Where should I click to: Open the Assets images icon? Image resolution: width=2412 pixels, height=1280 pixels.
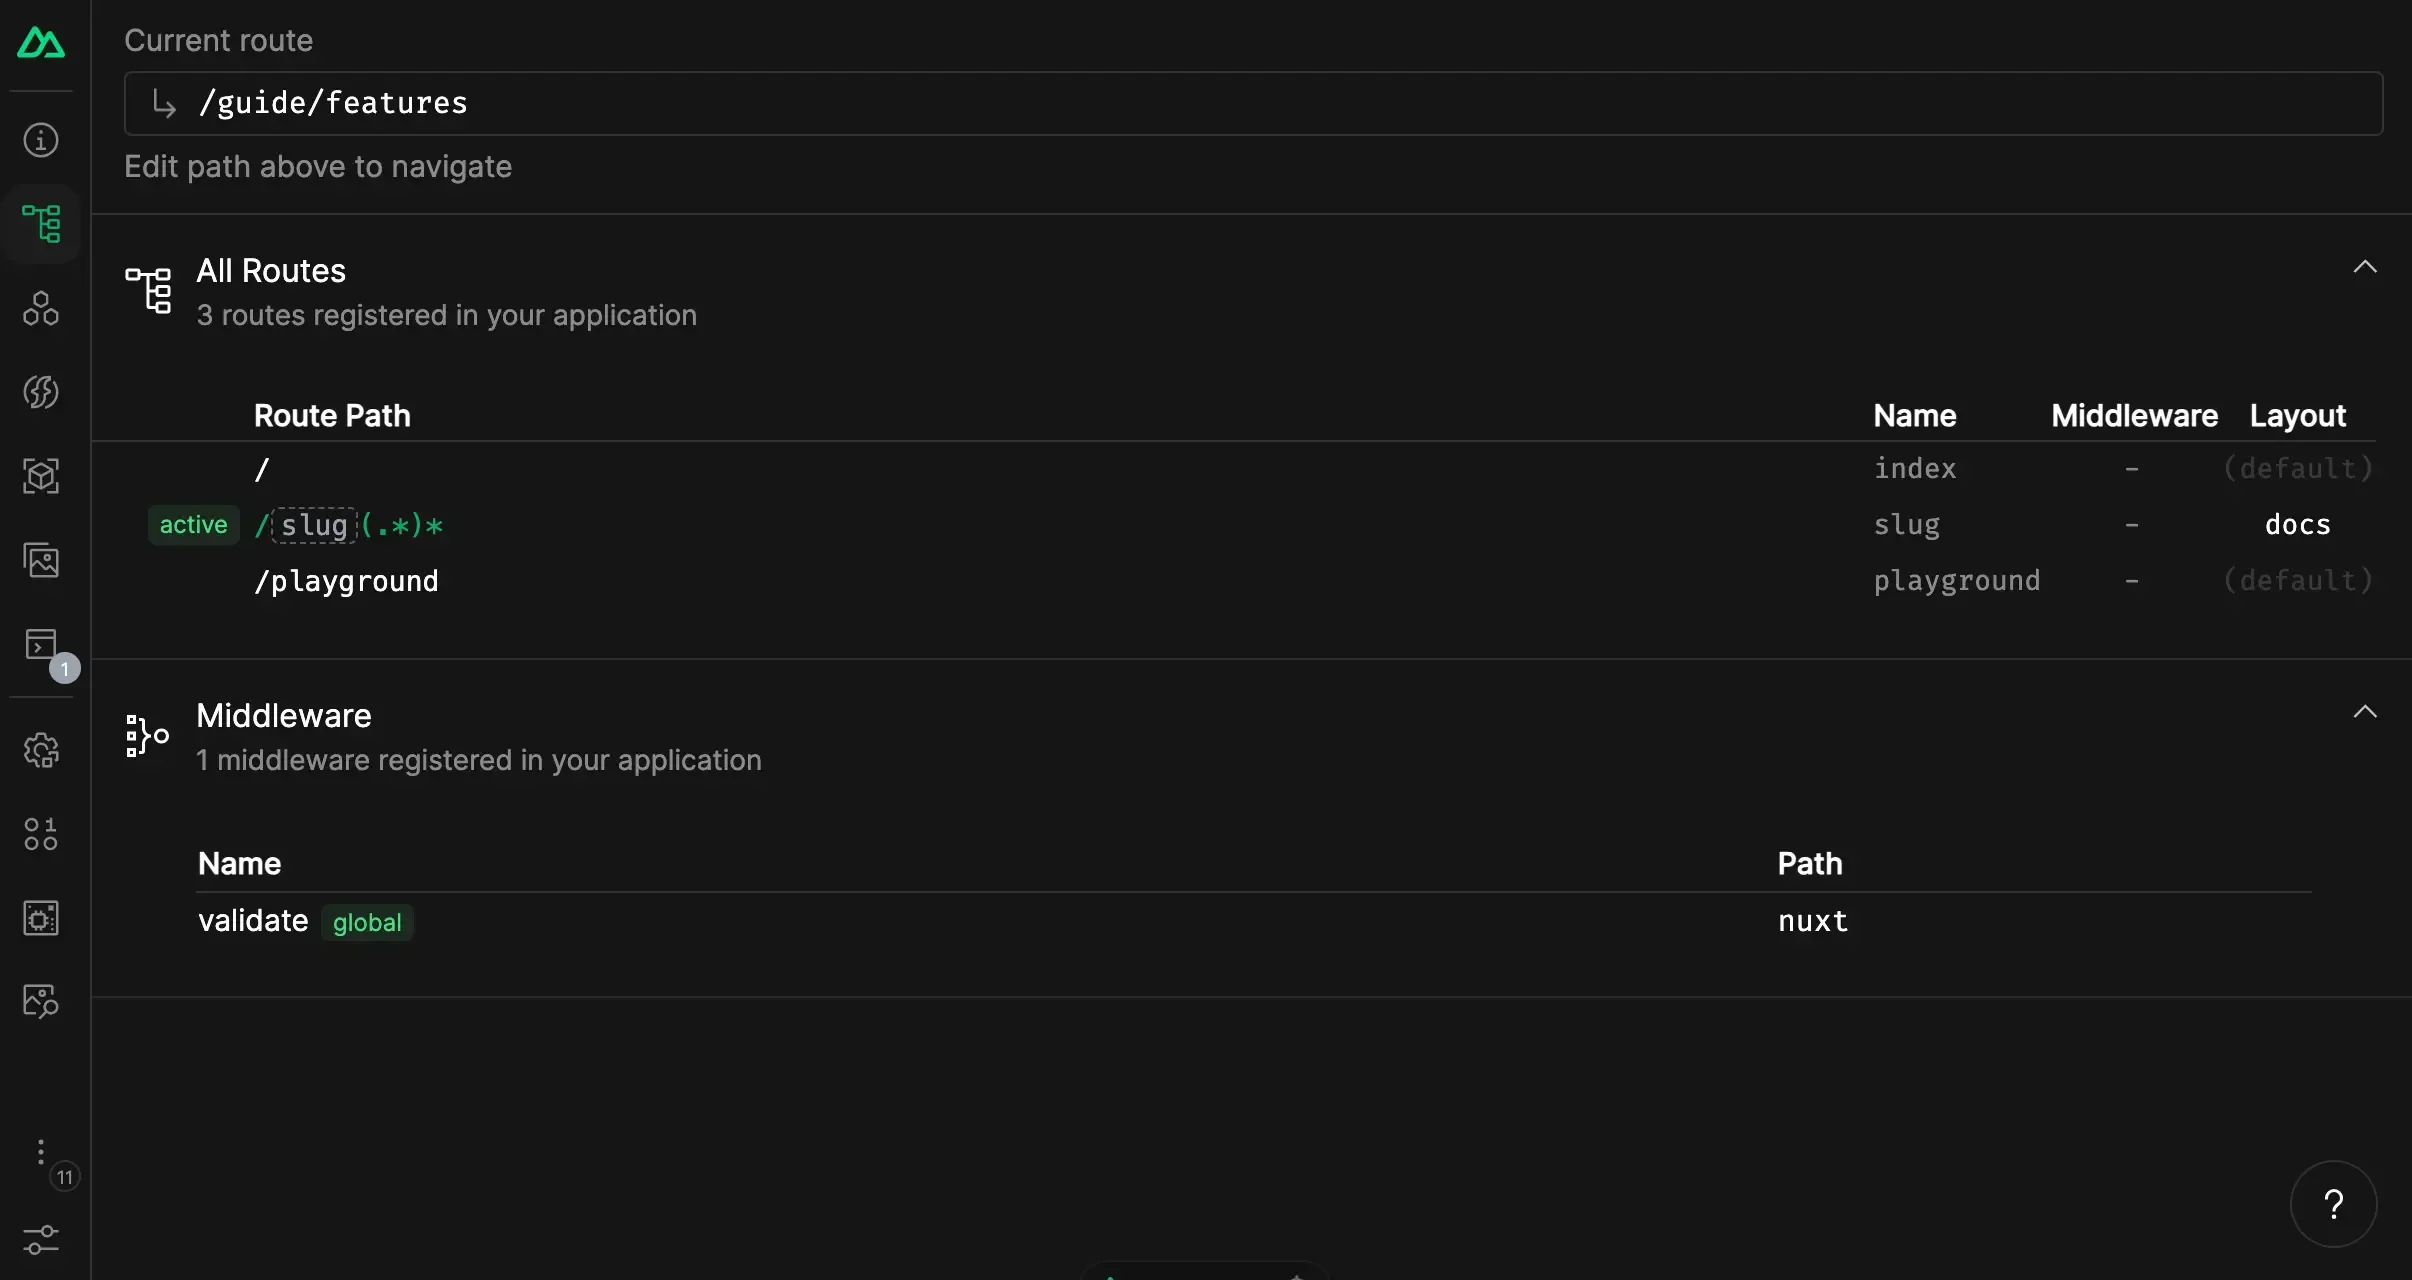[41, 560]
